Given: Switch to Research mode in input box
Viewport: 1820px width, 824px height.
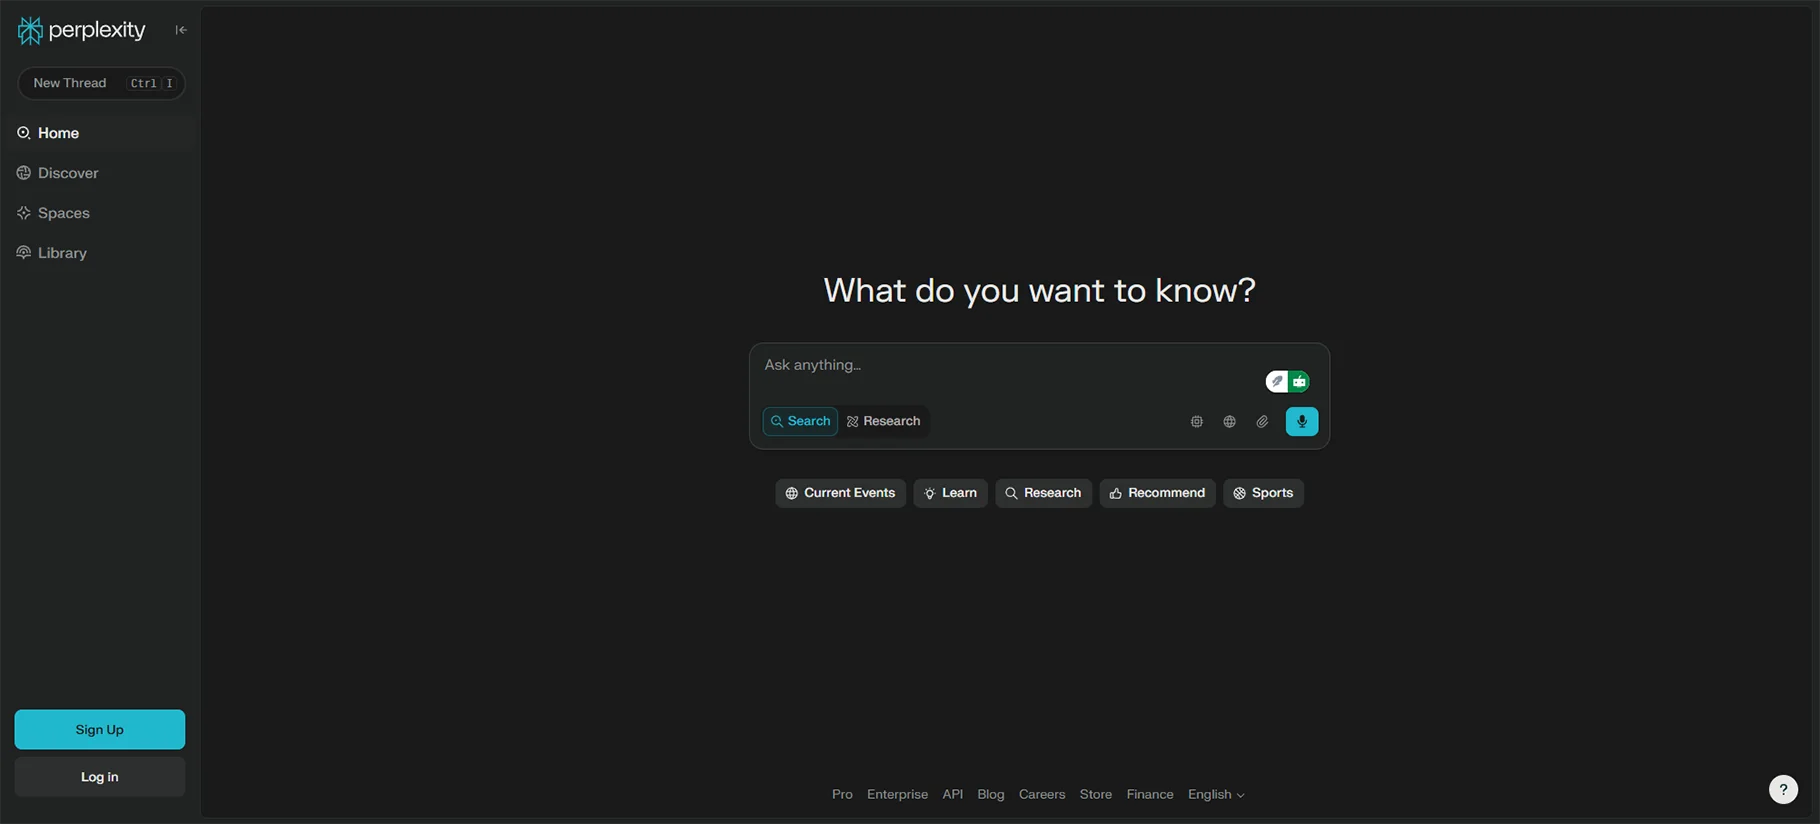Looking at the screenshot, I should tap(884, 421).
